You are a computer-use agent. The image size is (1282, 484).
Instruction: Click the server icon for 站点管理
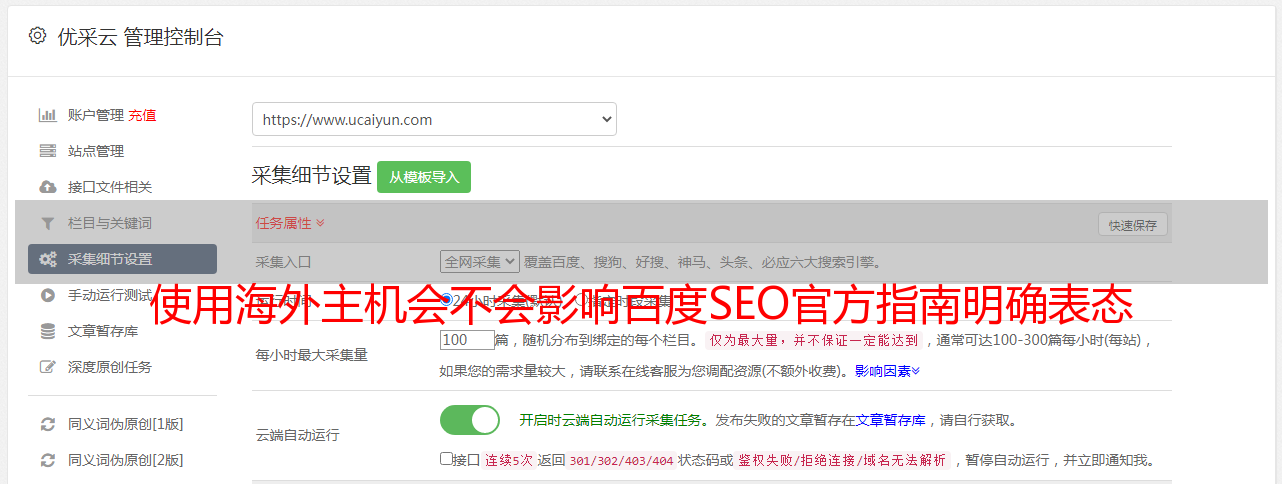pos(47,151)
